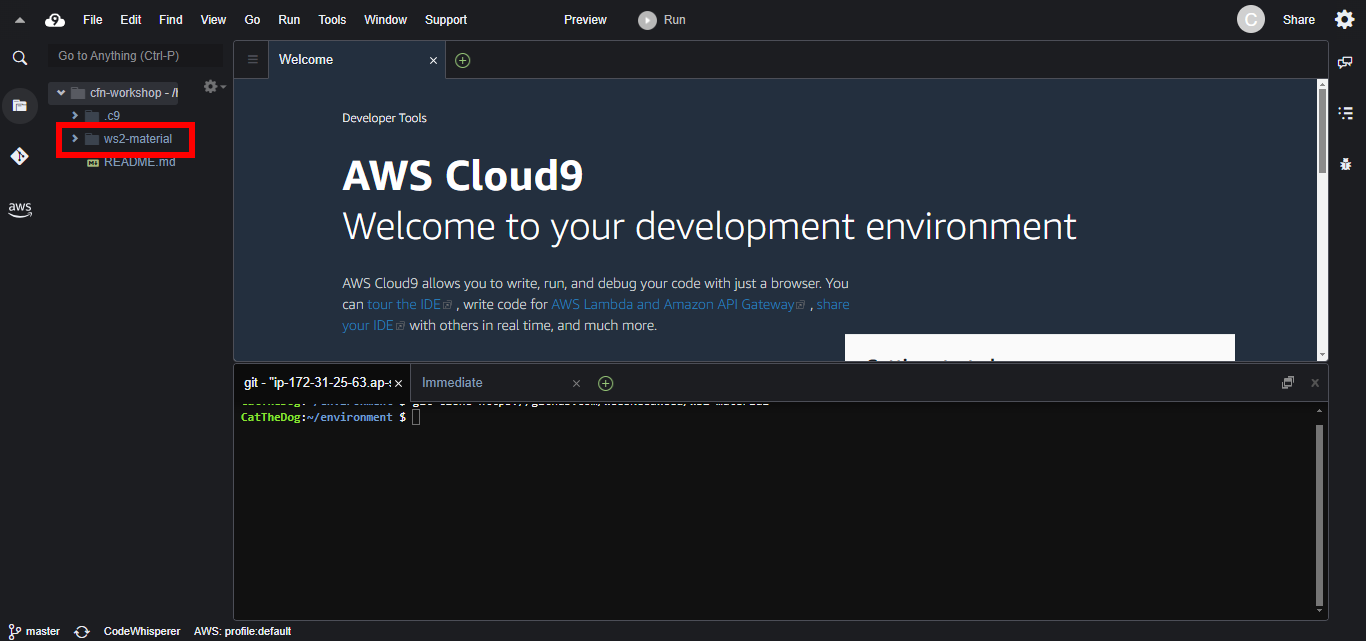The height and width of the screenshot is (641, 1366).
Task: Open the Debugger bug icon panel
Action: pos(1345,164)
